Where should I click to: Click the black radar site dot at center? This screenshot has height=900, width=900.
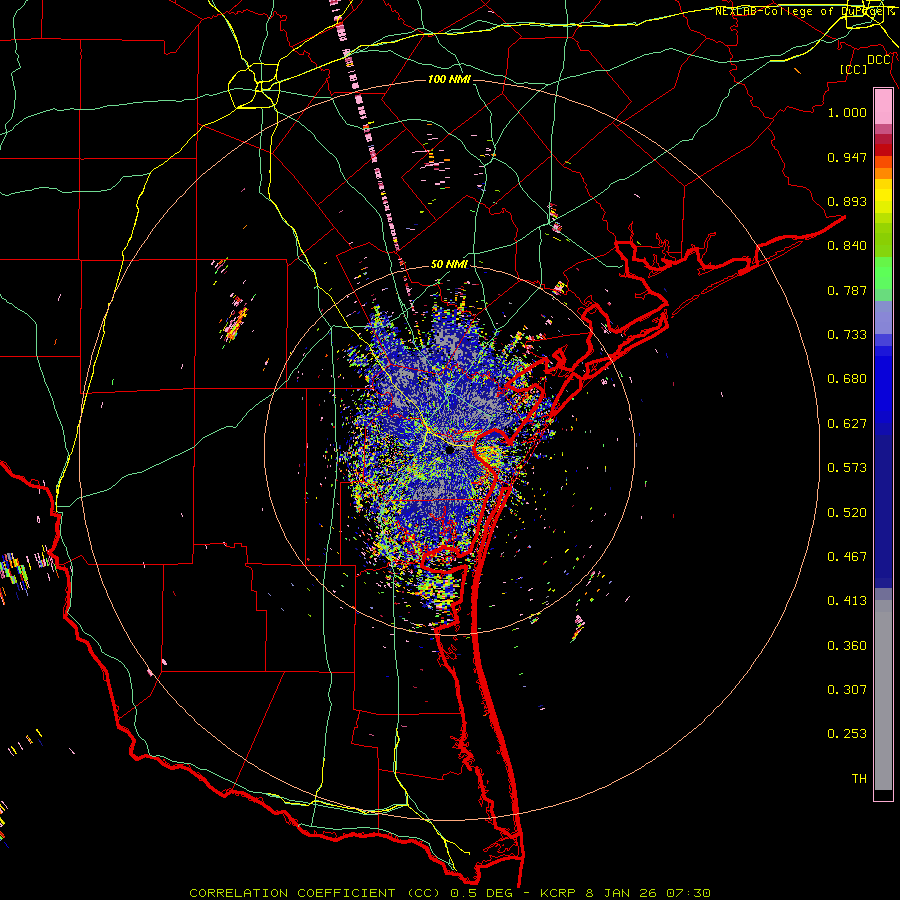[450, 451]
